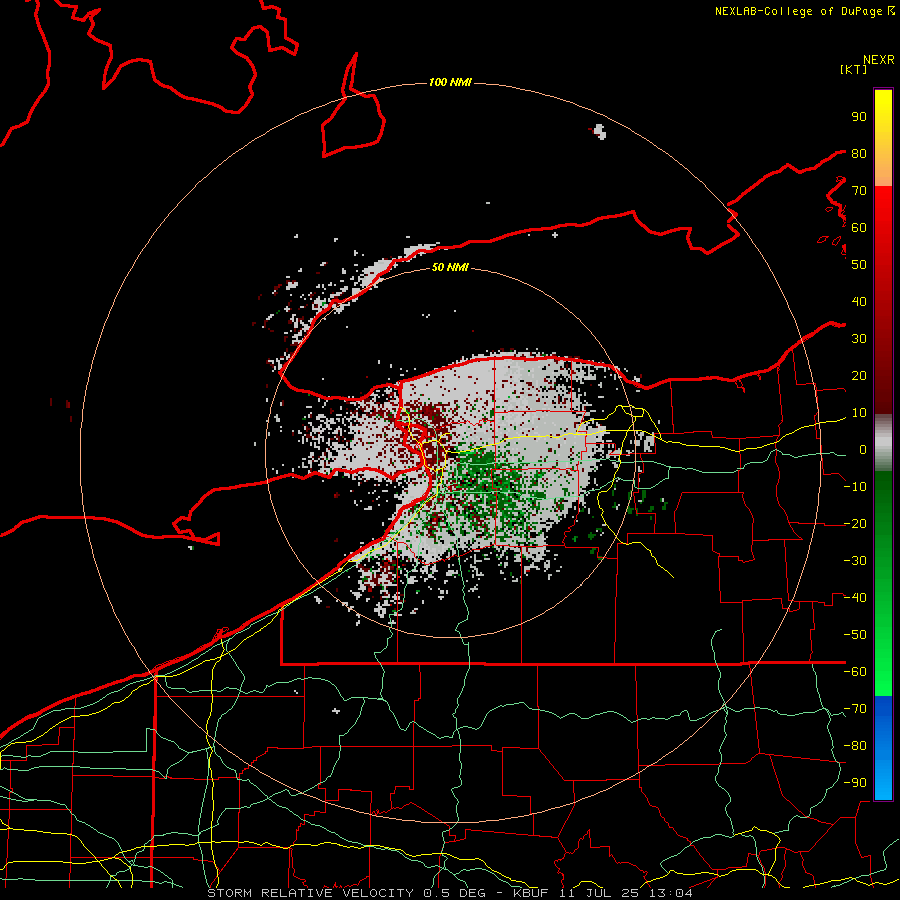Click the 40 value on velocity scale
The height and width of the screenshot is (900, 900).
[859, 301]
